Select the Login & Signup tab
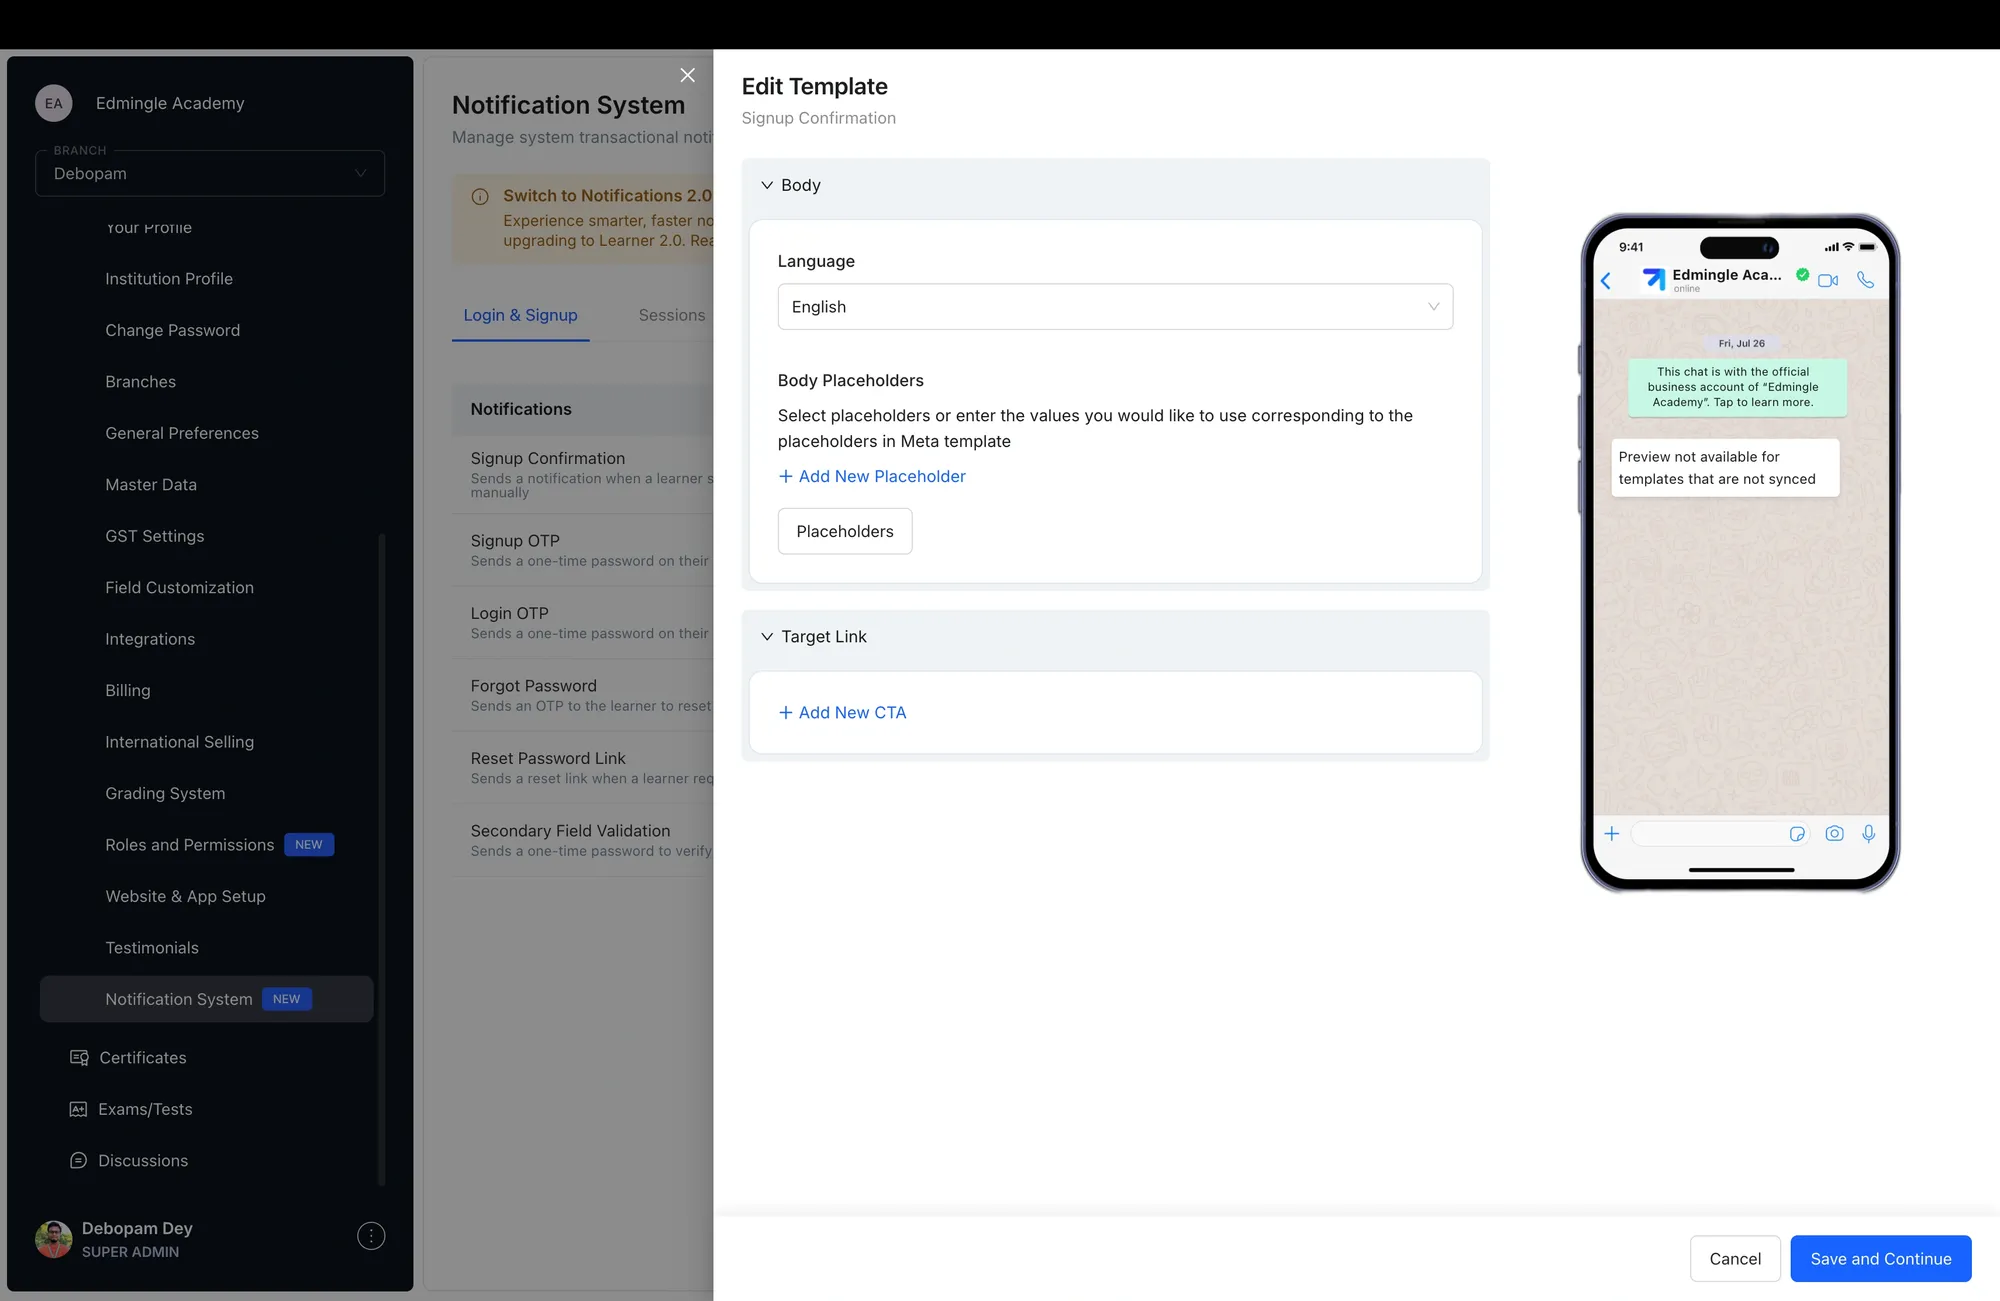2000x1301 pixels. pyautogui.click(x=520, y=316)
